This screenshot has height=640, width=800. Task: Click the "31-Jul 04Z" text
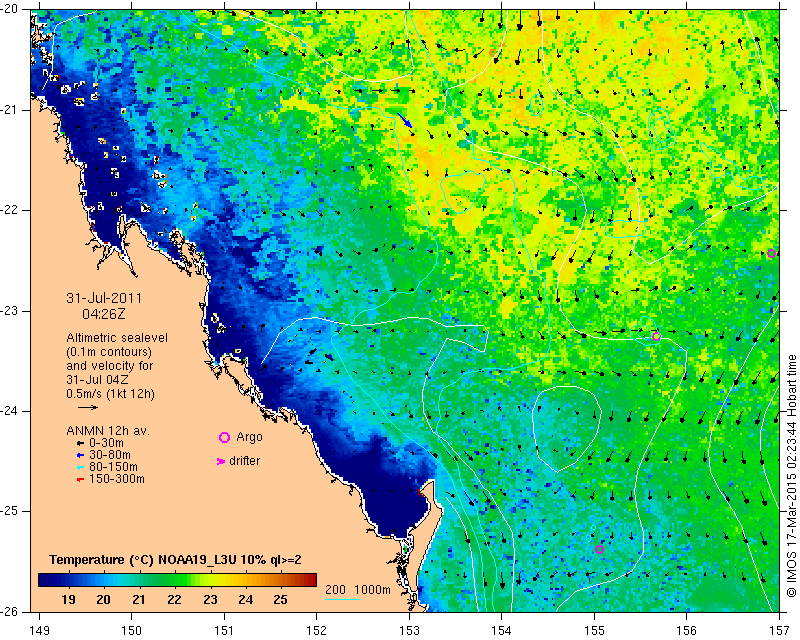coord(97,380)
